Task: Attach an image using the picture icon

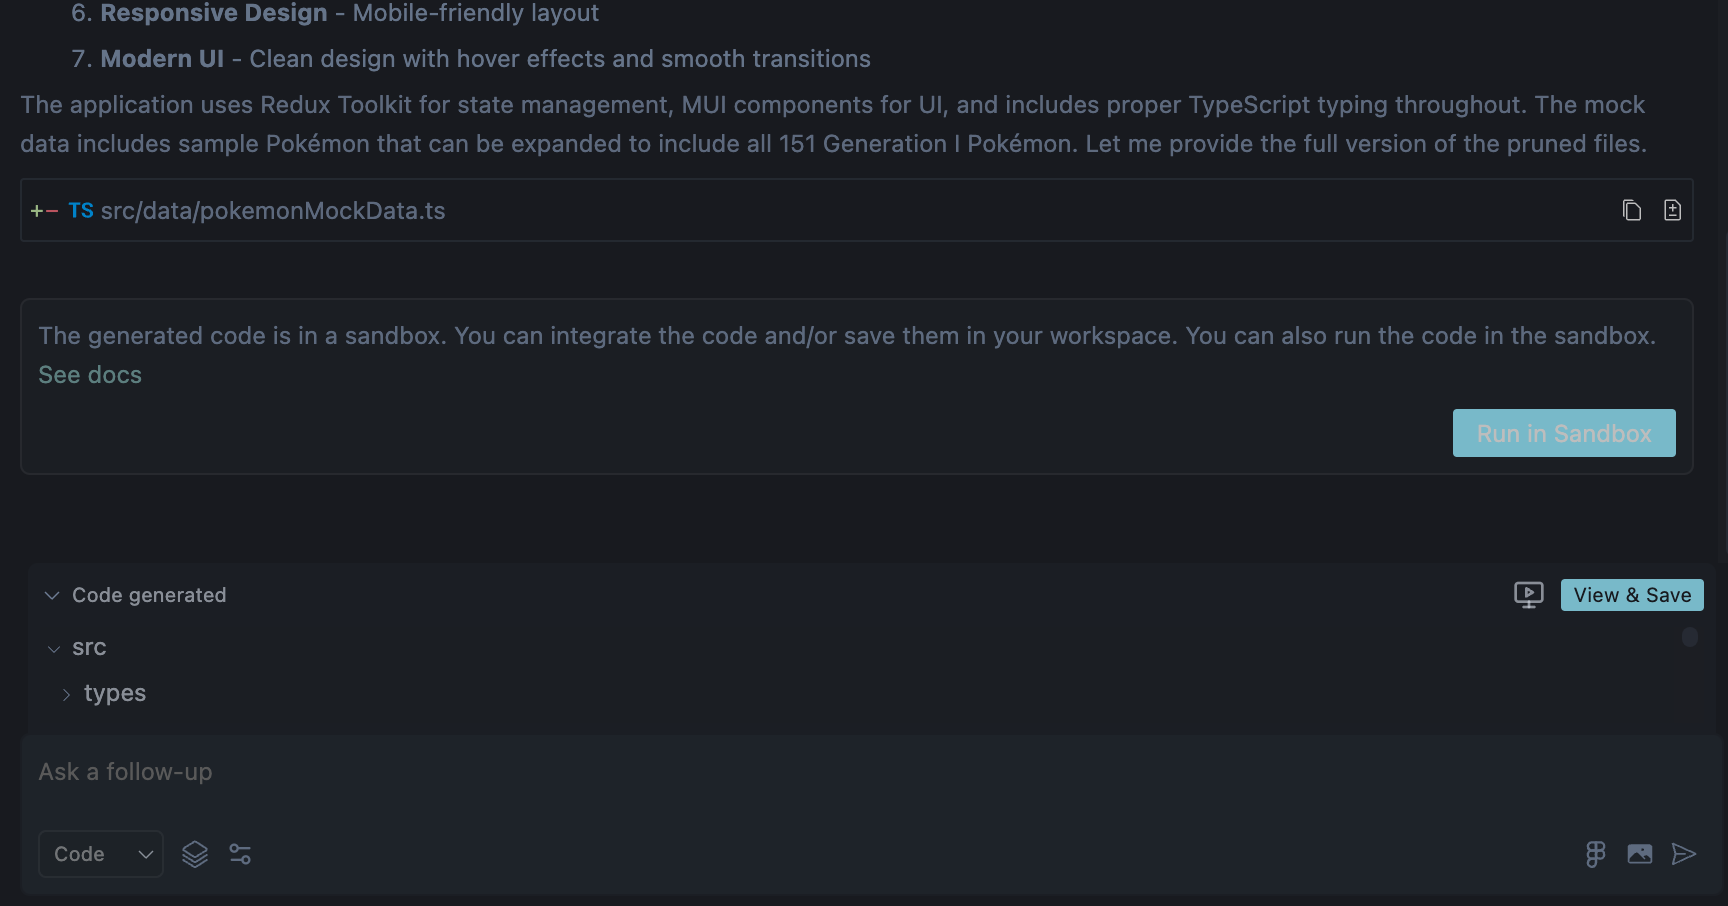Action: [1640, 854]
